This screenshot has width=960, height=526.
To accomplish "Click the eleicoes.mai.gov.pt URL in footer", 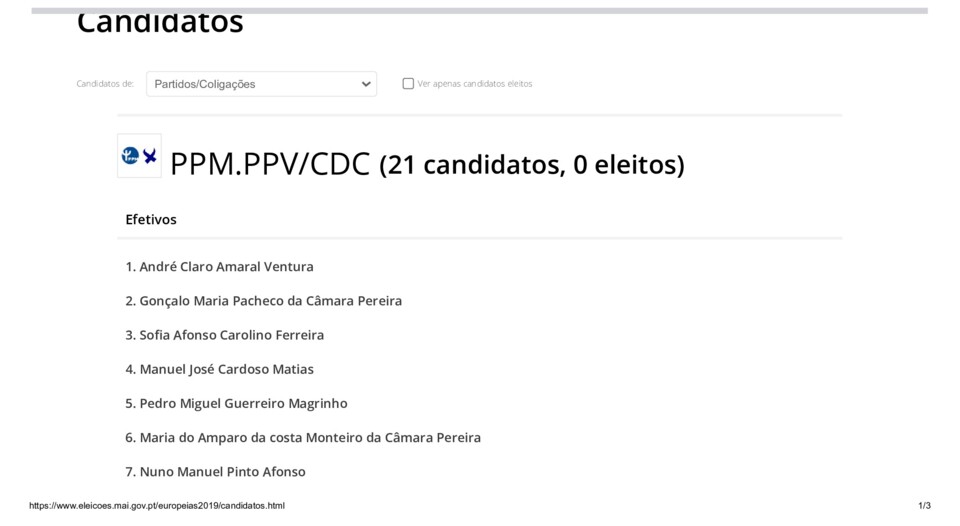I will pos(157,506).
